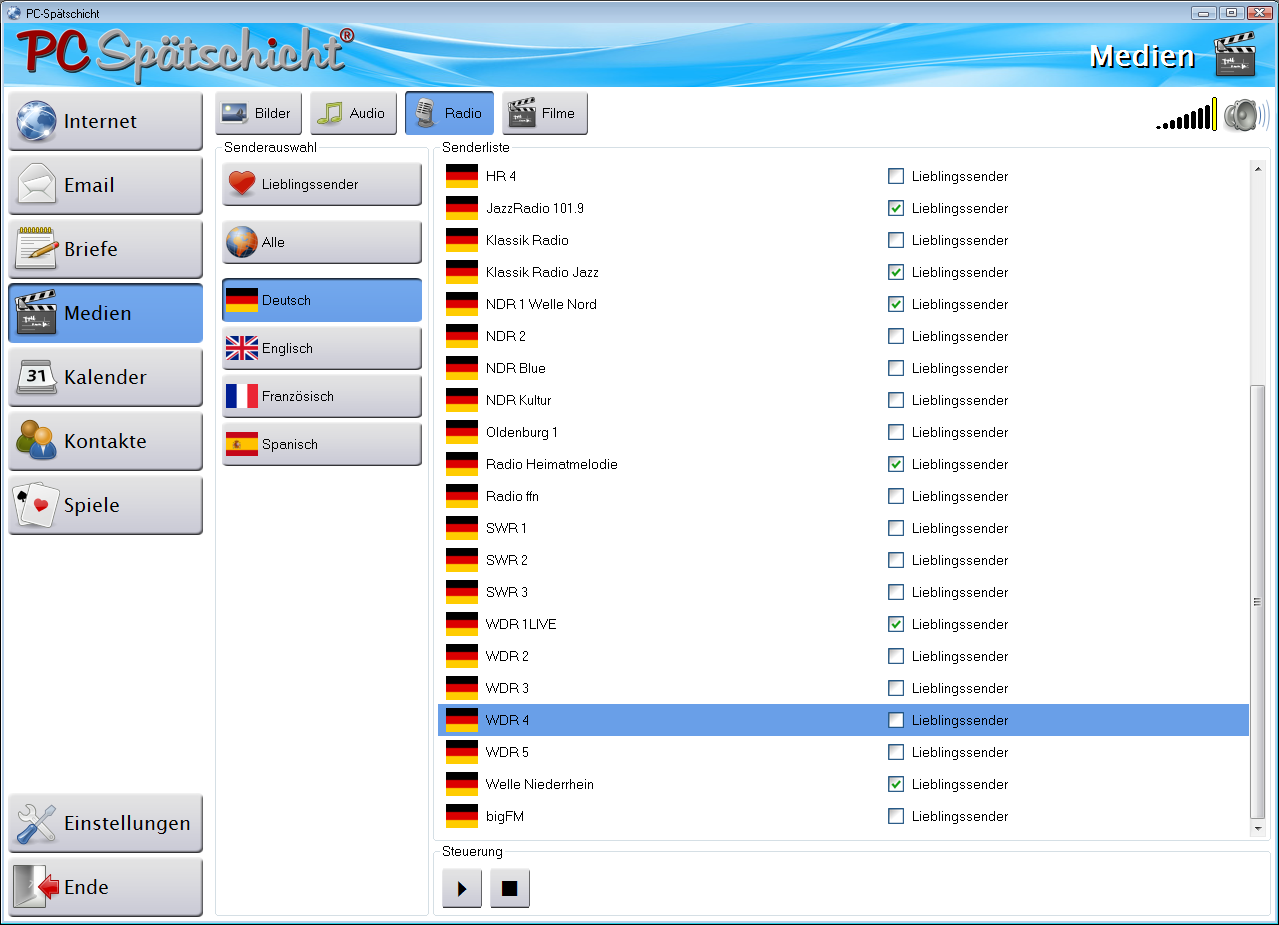Click the envelope icon on Email button

pyautogui.click(x=36, y=185)
